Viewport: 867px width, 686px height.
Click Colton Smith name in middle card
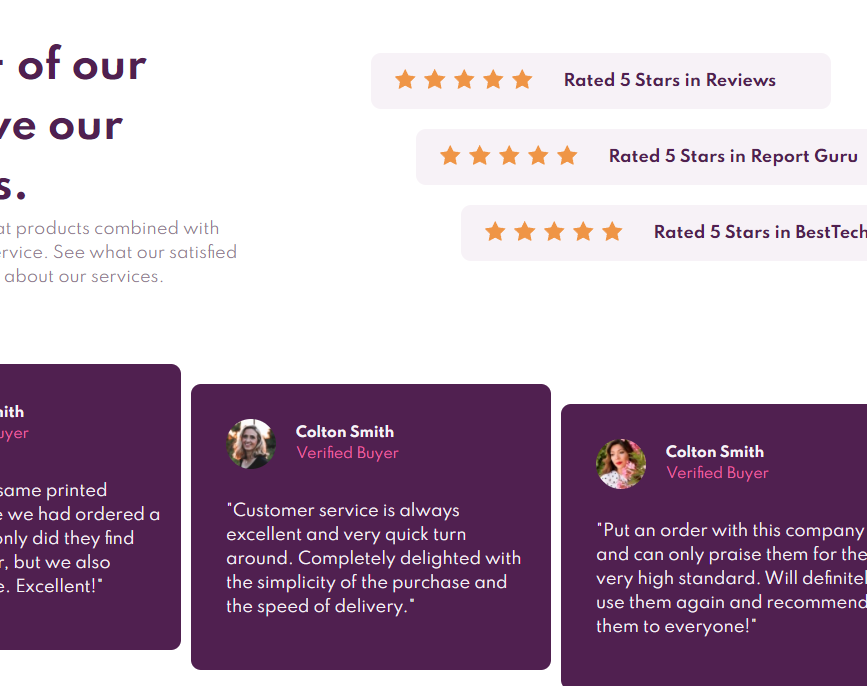click(x=345, y=432)
